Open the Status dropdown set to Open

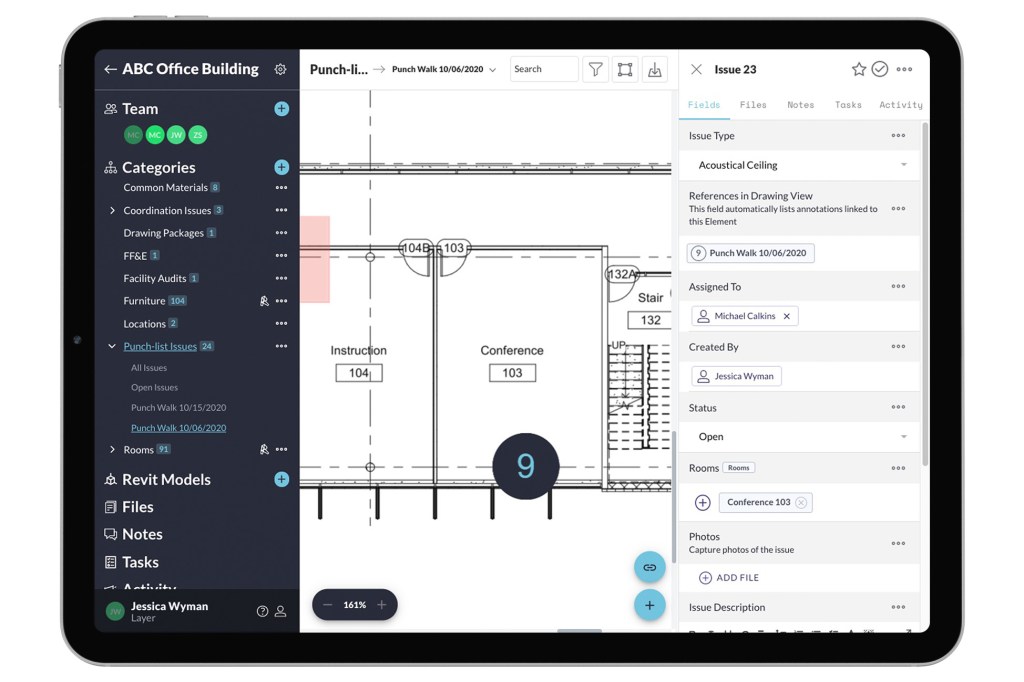[x=800, y=437]
